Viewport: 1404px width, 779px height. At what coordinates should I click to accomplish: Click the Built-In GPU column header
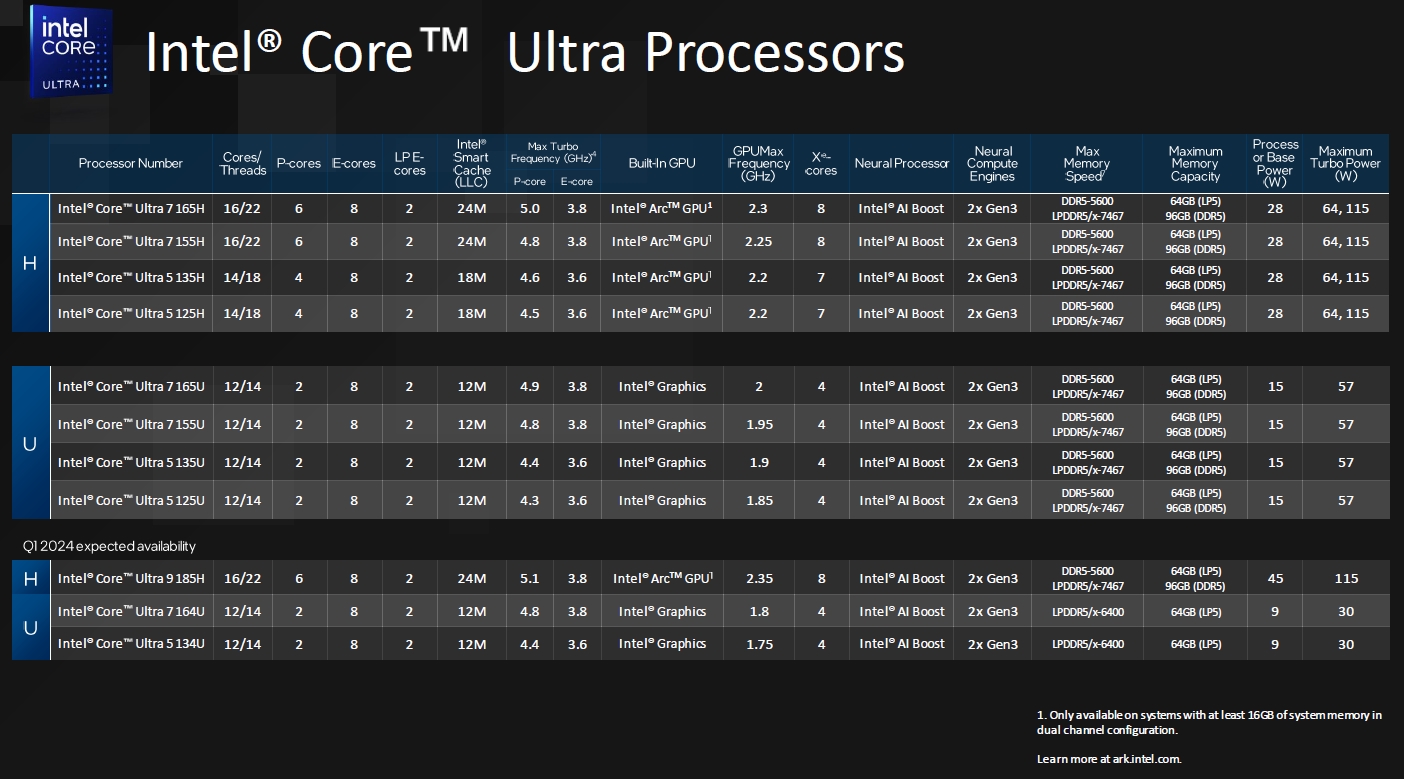tap(660, 163)
